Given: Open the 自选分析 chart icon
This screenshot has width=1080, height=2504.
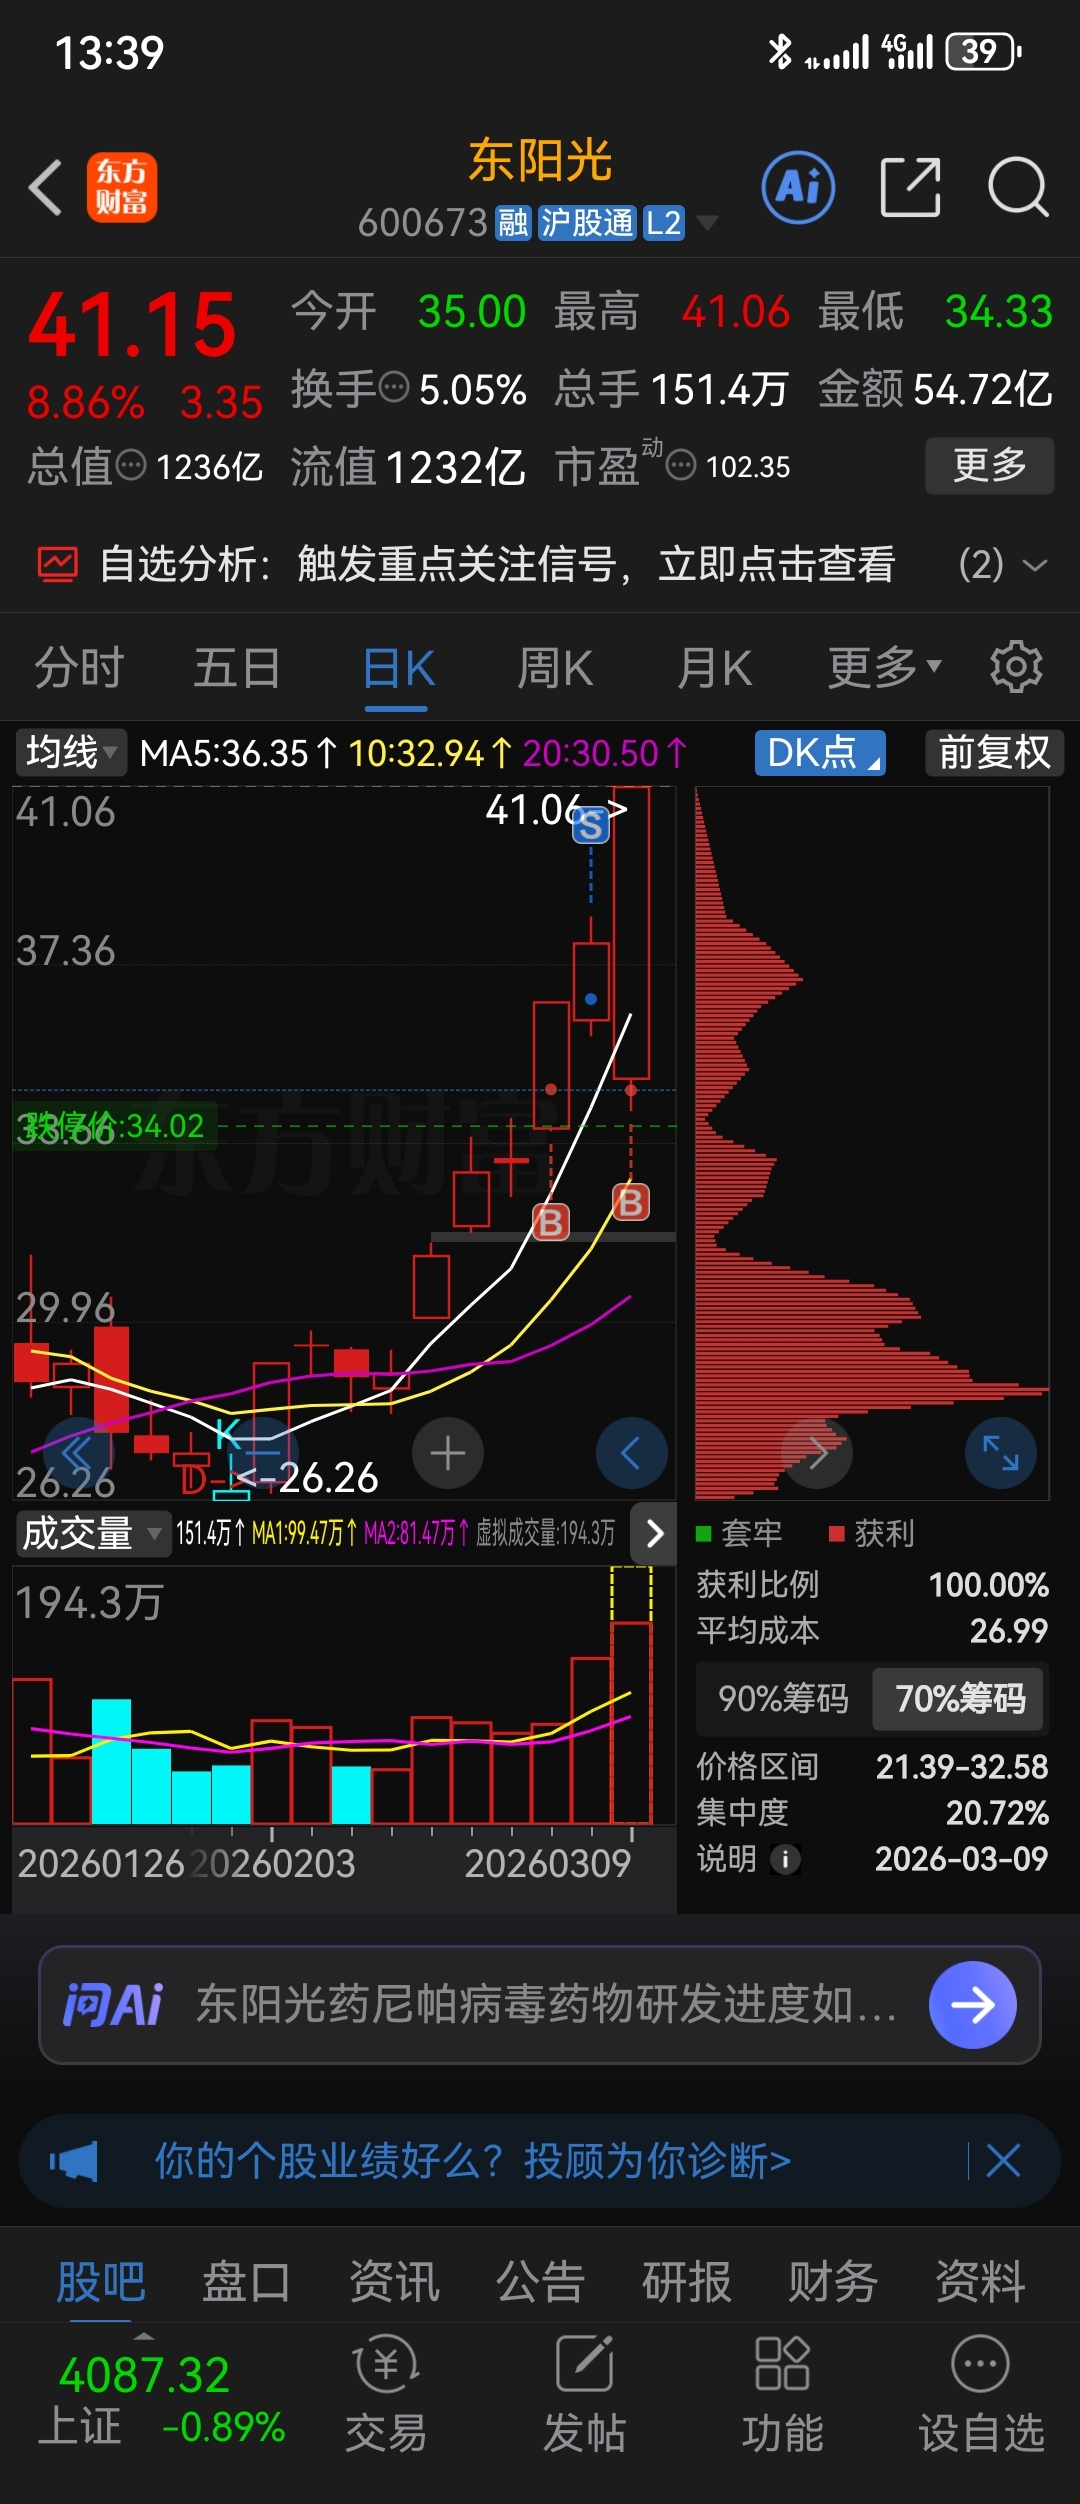Looking at the screenshot, I should click(x=57, y=564).
